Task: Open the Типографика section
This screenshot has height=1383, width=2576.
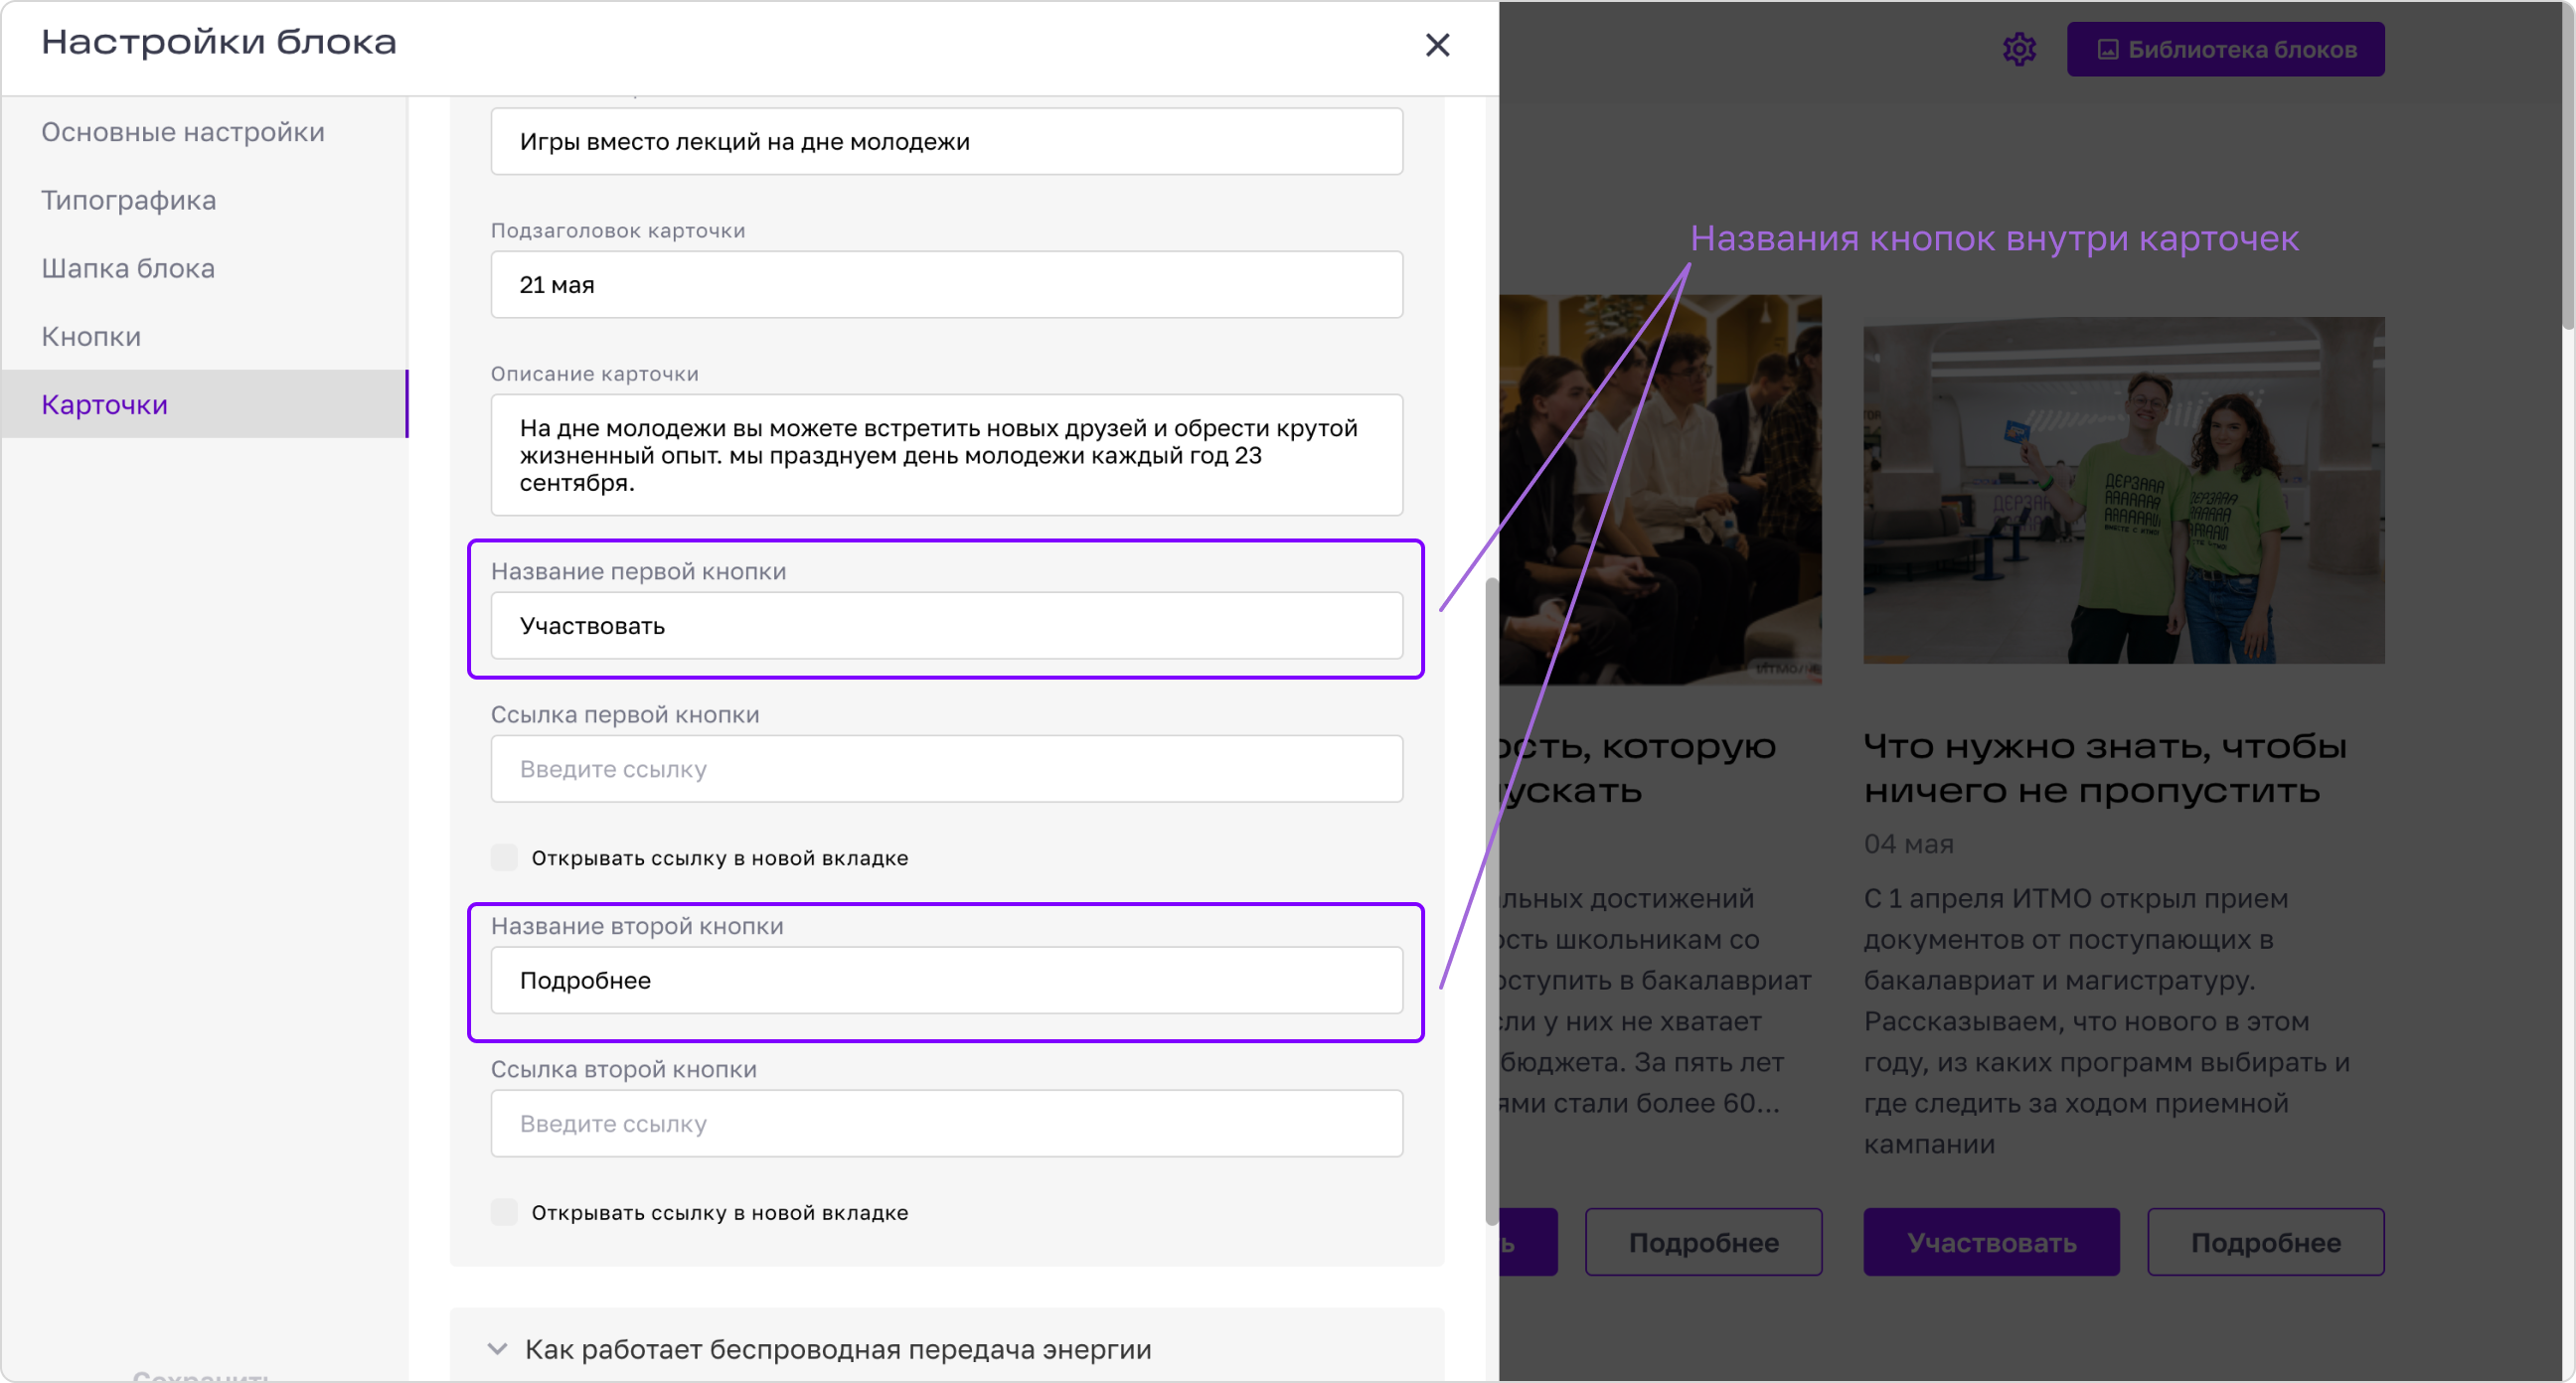Action: pos(205,200)
